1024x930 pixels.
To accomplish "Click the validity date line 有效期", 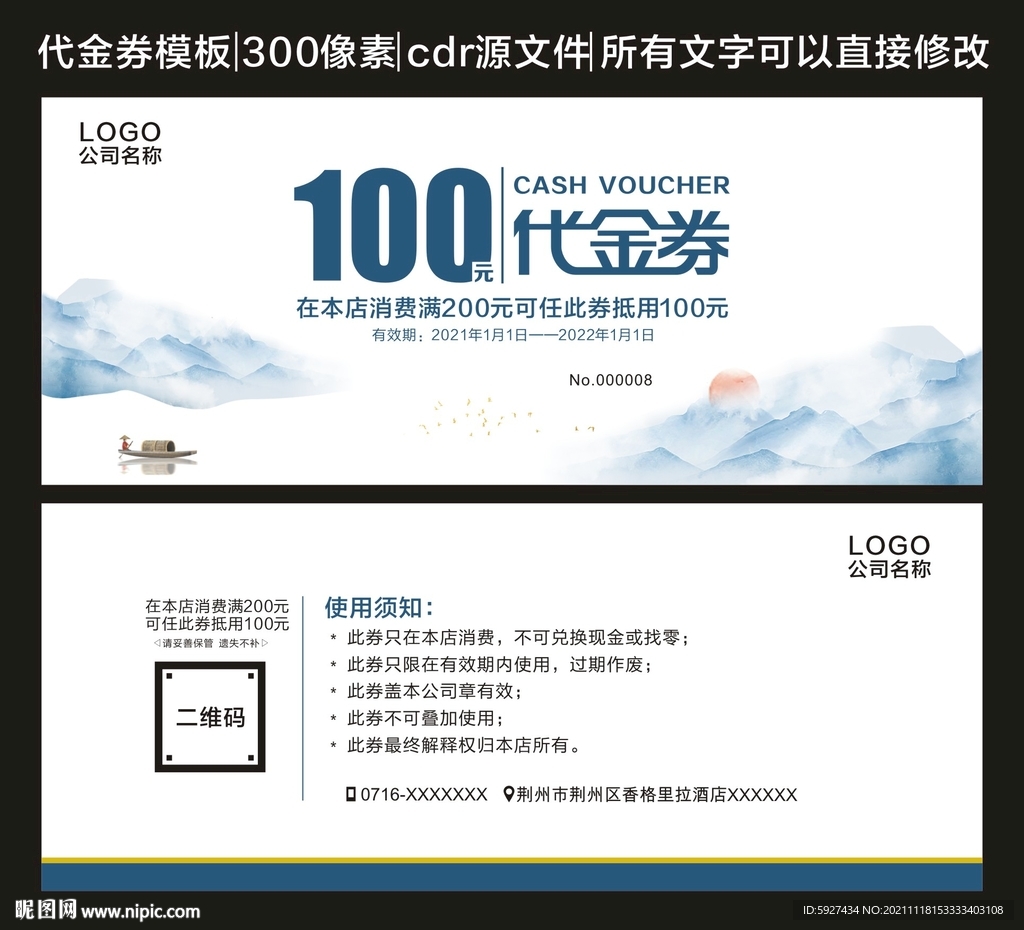I will 512,335.
